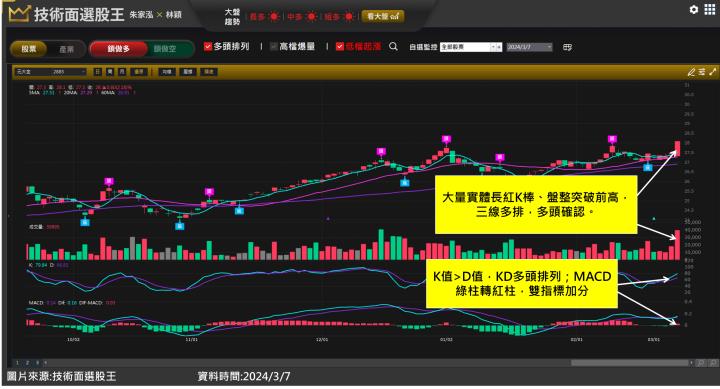Screen dimensions: 720x389
Task: Click the horizontal chart scrollbar thumb
Action: [630, 363]
